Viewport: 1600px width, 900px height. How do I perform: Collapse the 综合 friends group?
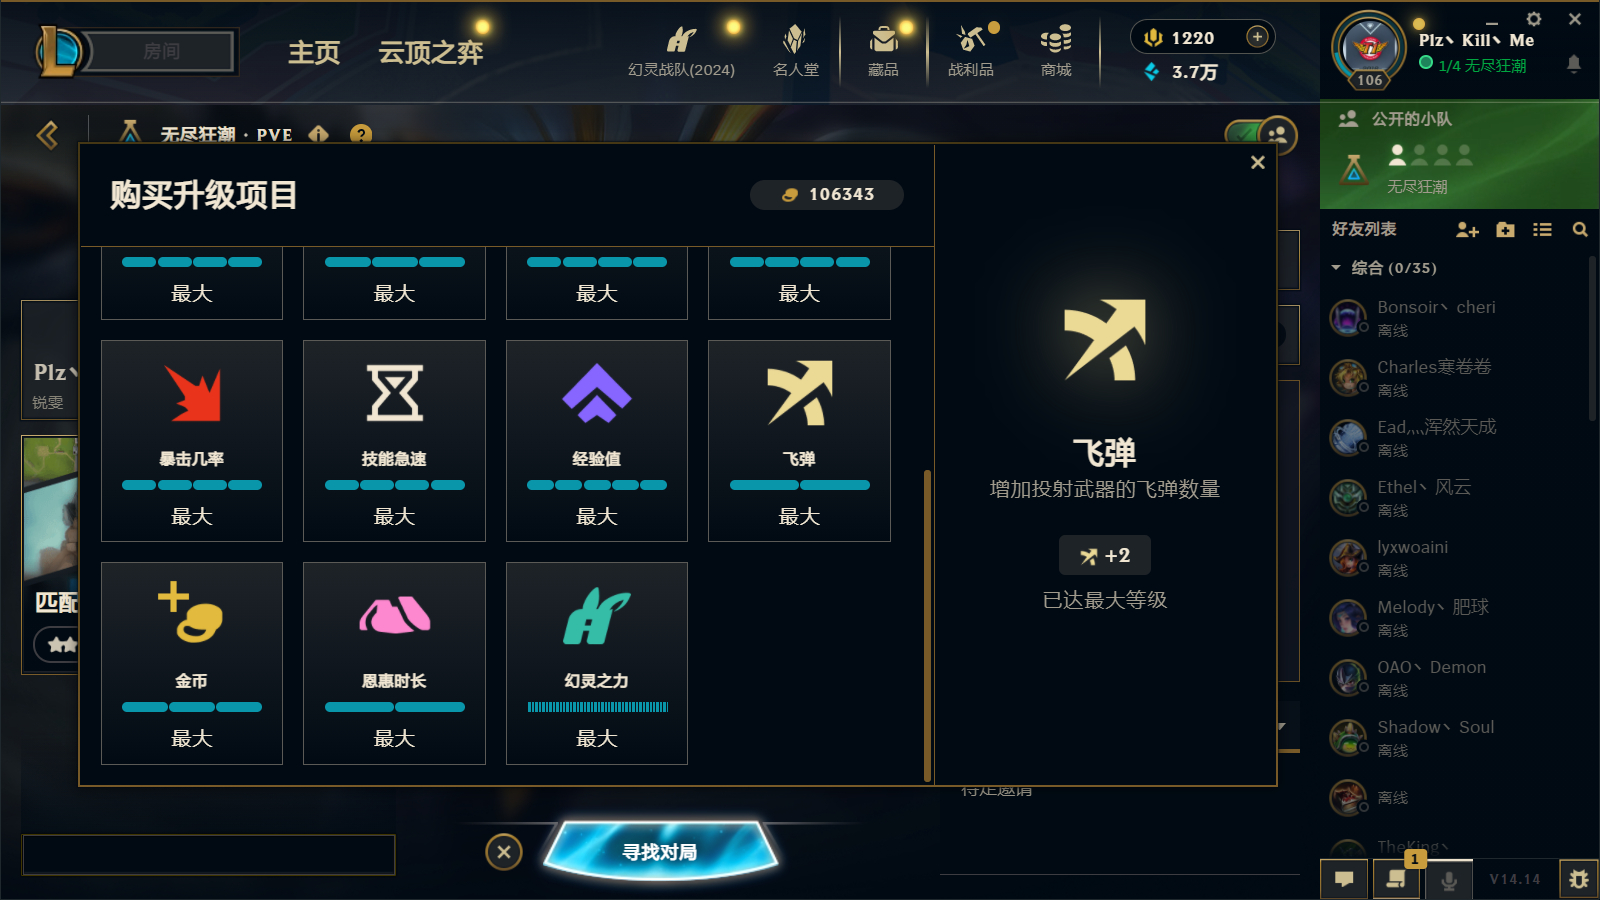pyautogui.click(x=1336, y=268)
